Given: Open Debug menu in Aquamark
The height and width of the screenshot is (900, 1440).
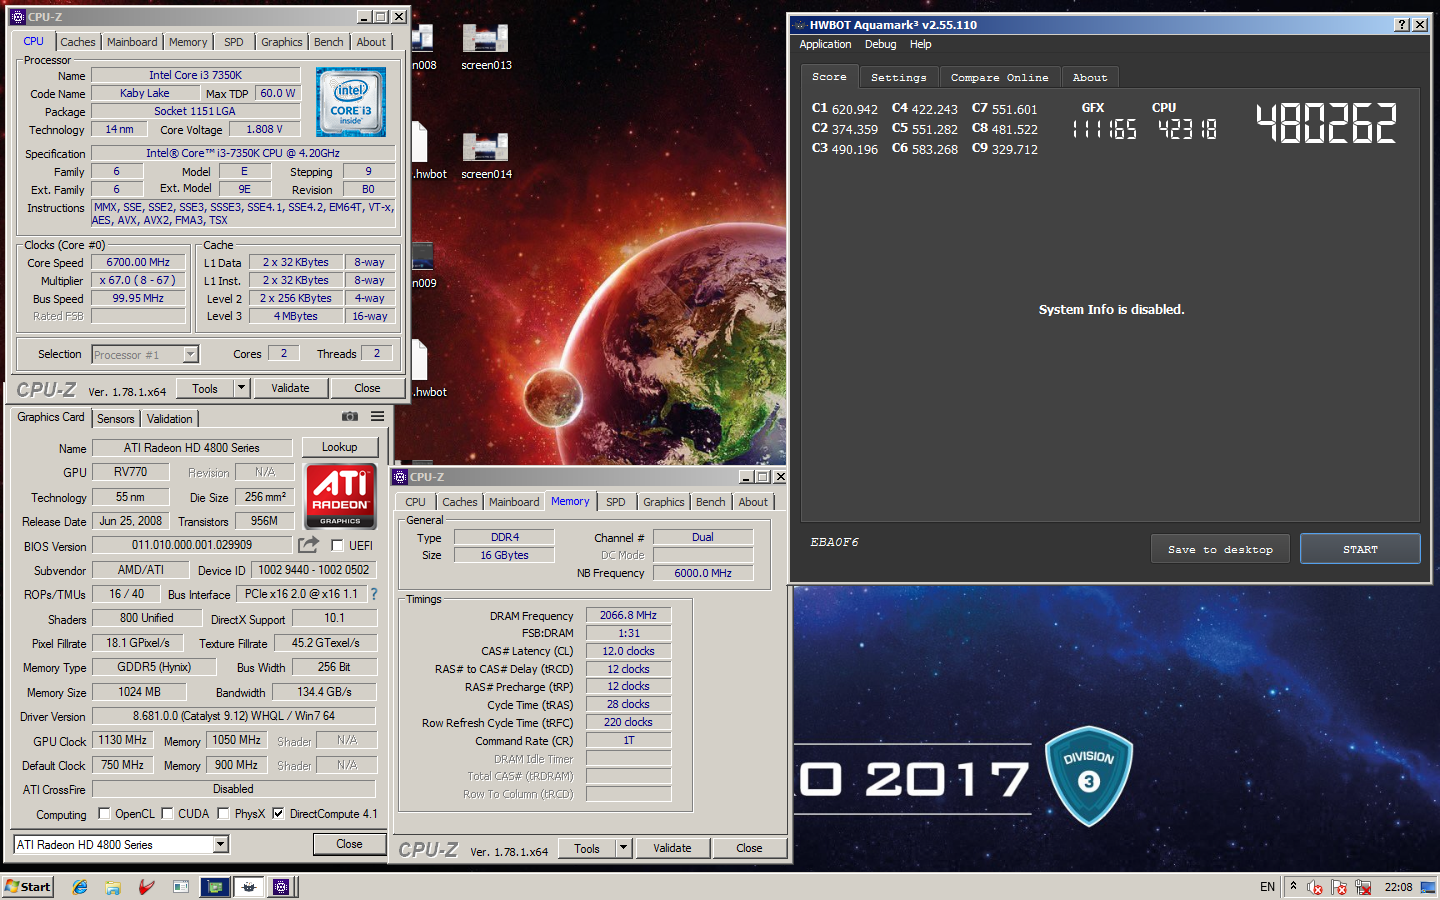Looking at the screenshot, I should tap(880, 44).
